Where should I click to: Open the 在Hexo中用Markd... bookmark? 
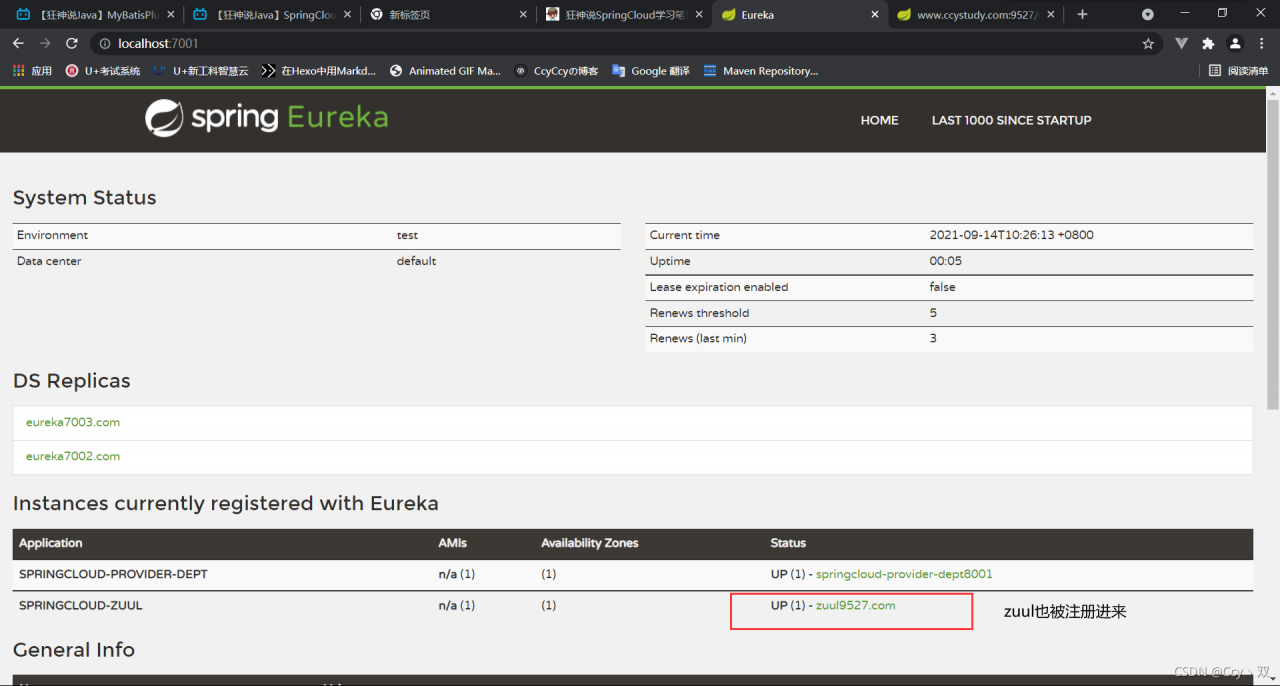(x=318, y=71)
